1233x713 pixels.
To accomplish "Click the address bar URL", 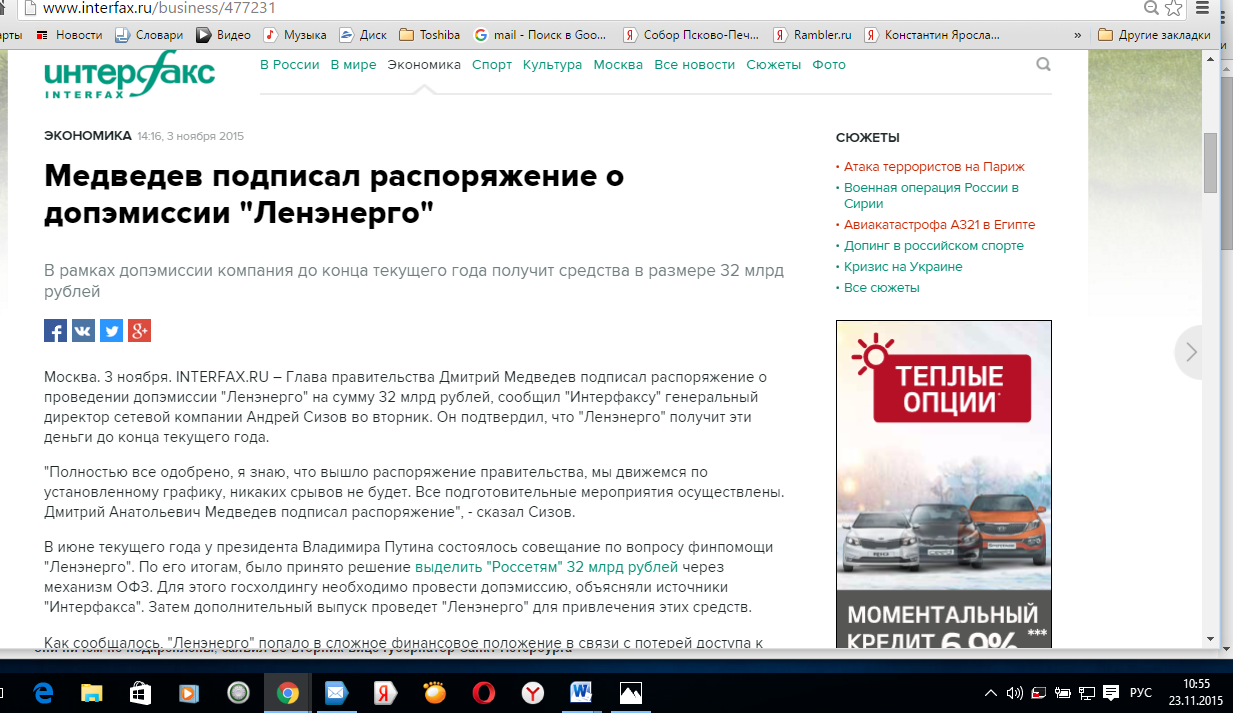I will (160, 8).
